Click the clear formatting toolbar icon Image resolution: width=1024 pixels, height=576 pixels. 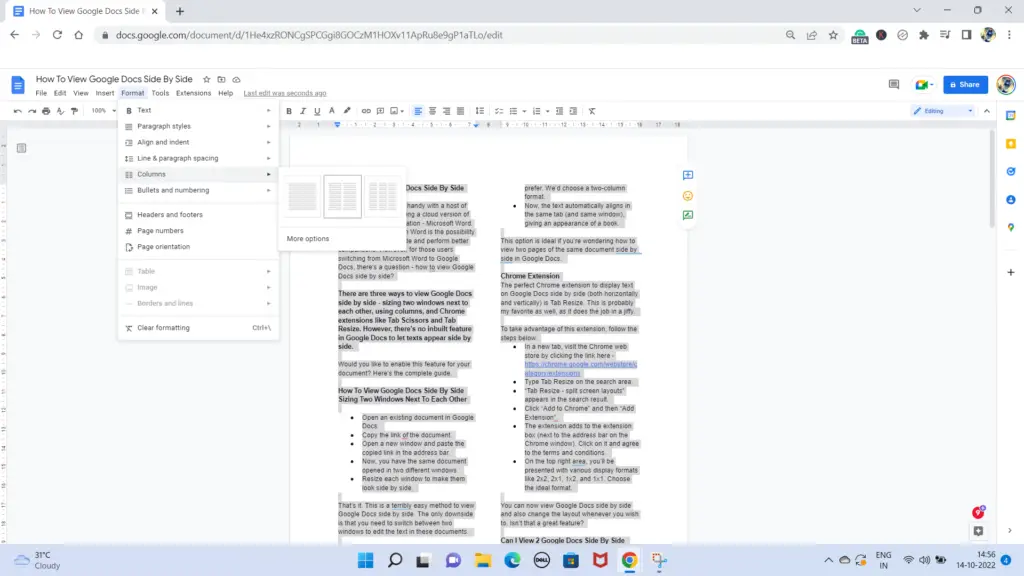pyautogui.click(x=592, y=111)
